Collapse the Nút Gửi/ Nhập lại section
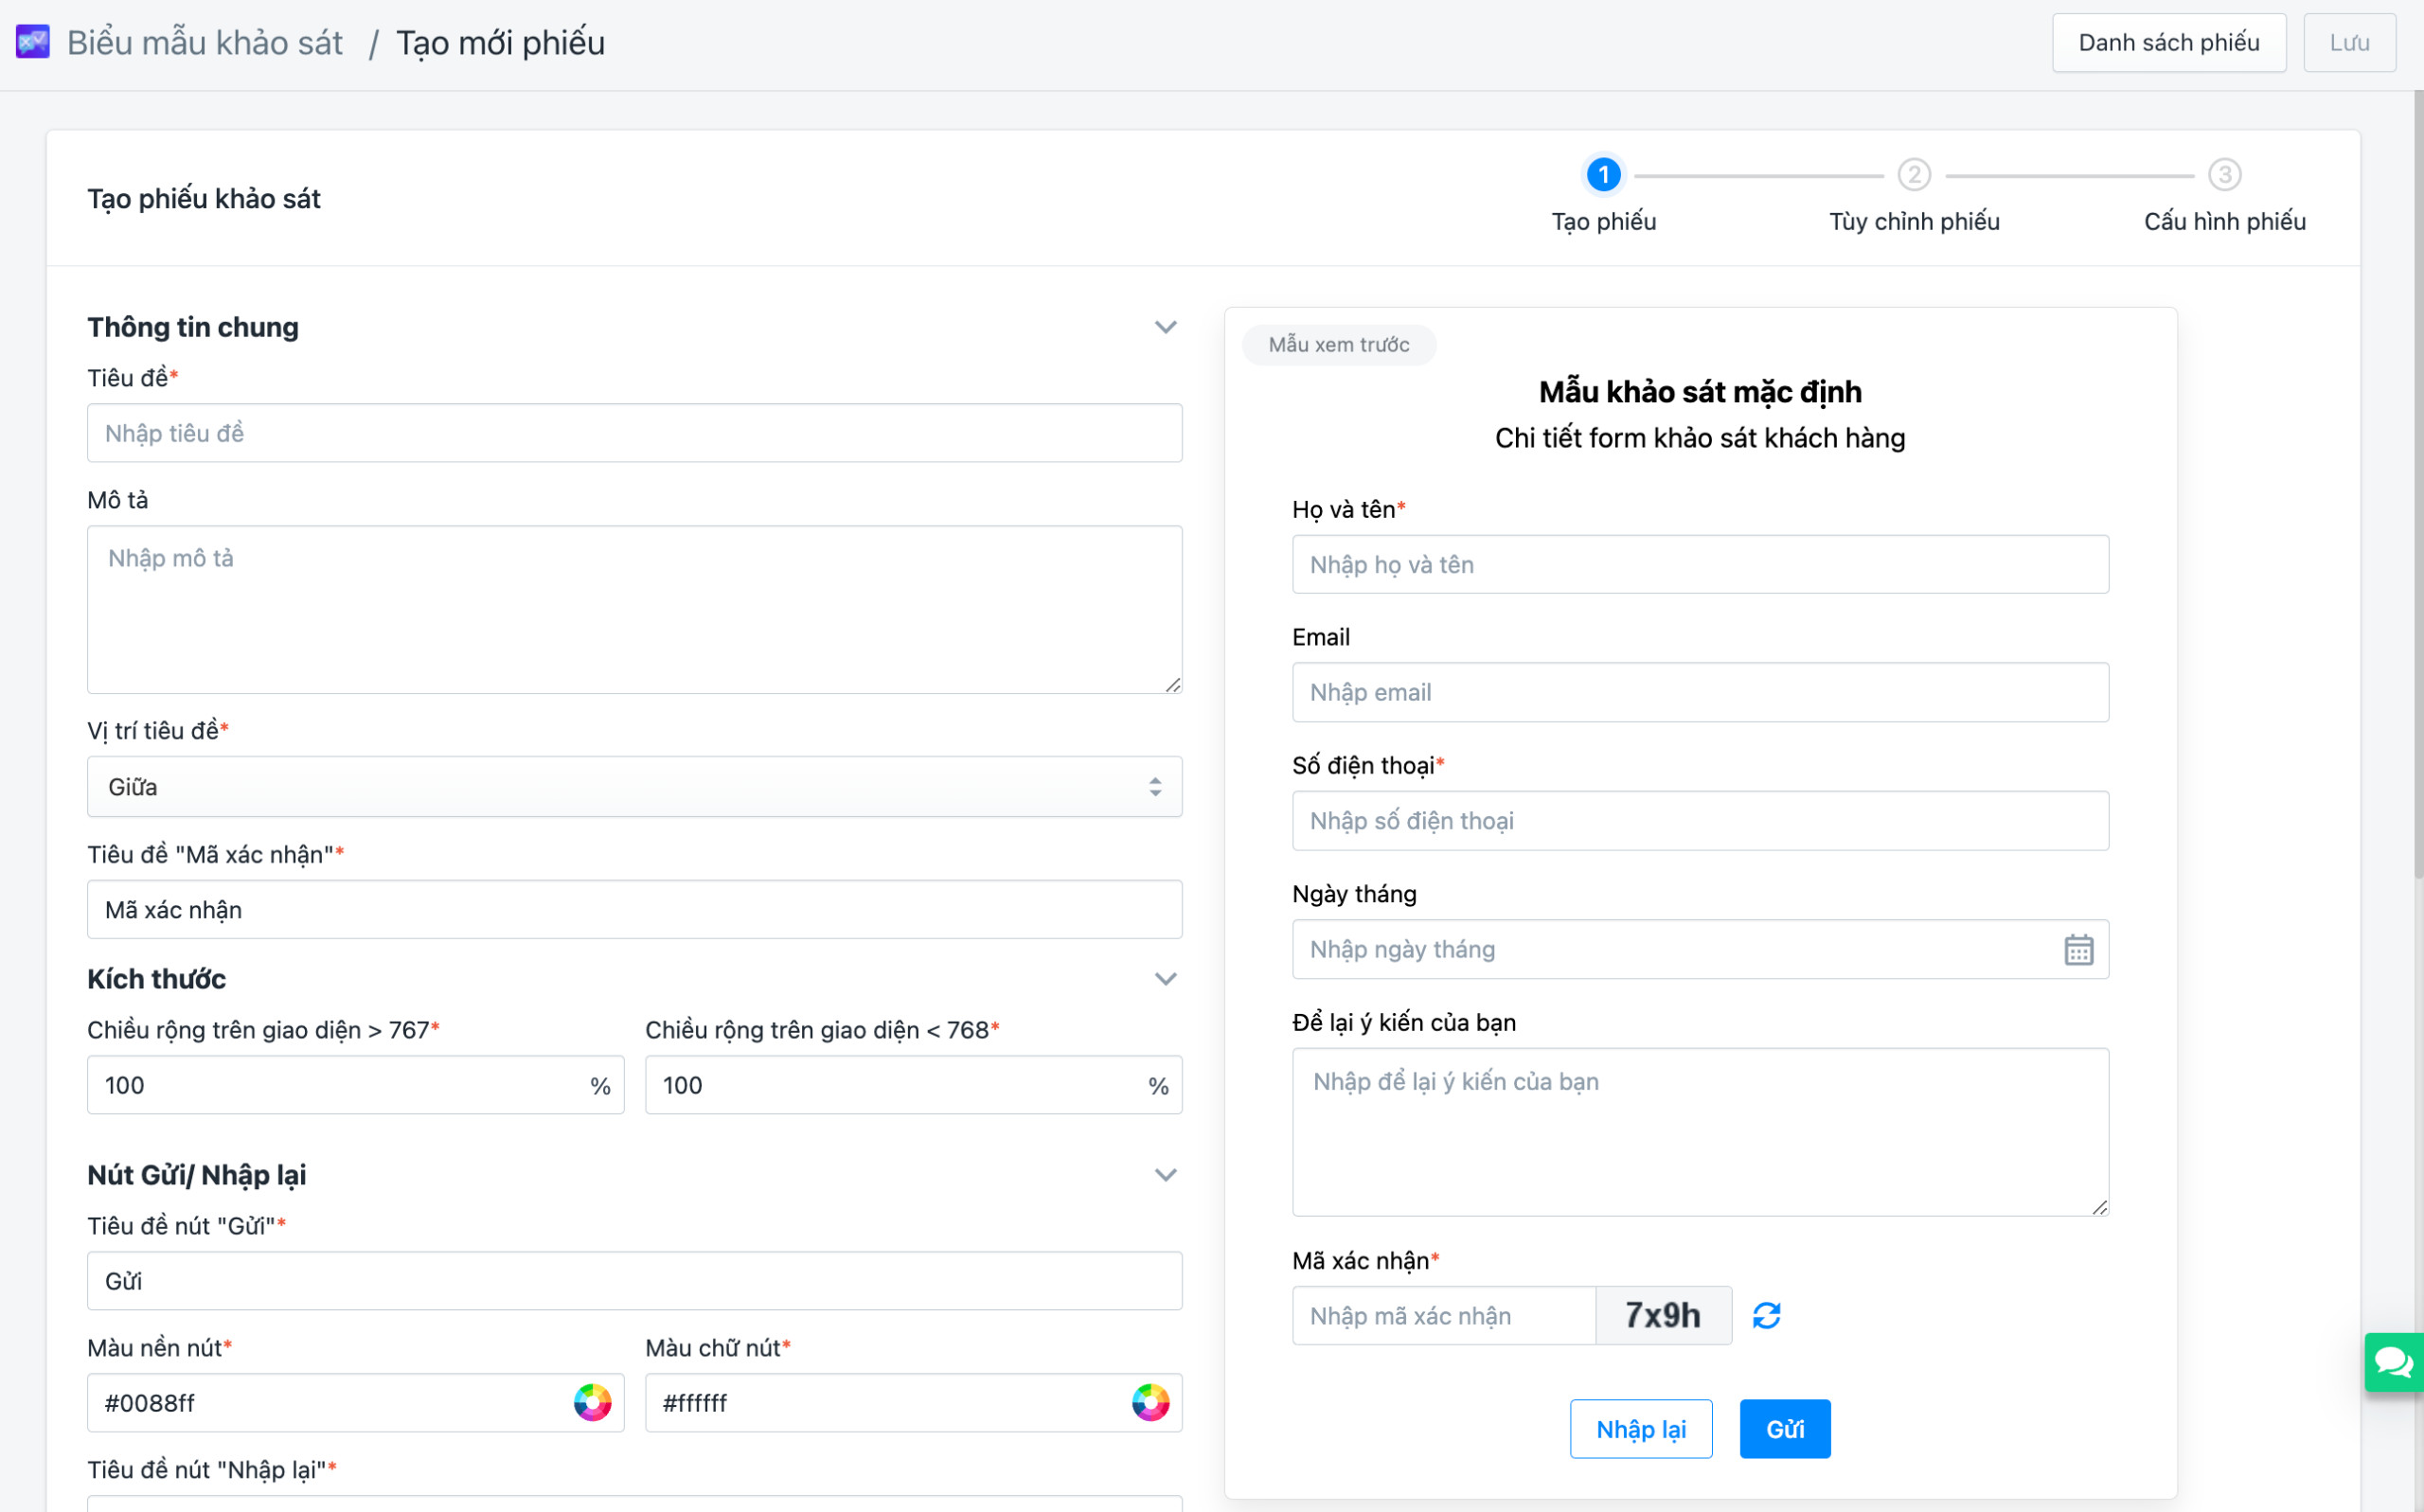 coord(1165,1174)
